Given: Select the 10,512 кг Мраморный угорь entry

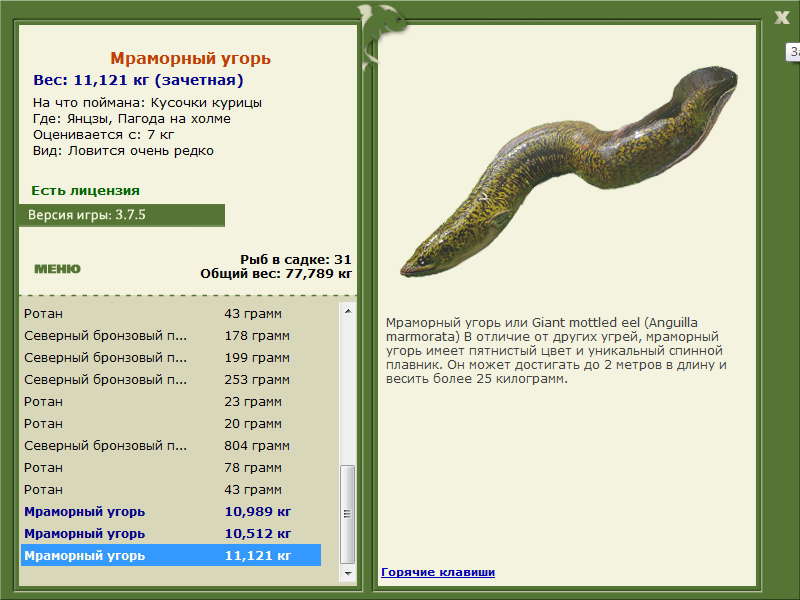Looking at the screenshot, I should [x=171, y=533].
